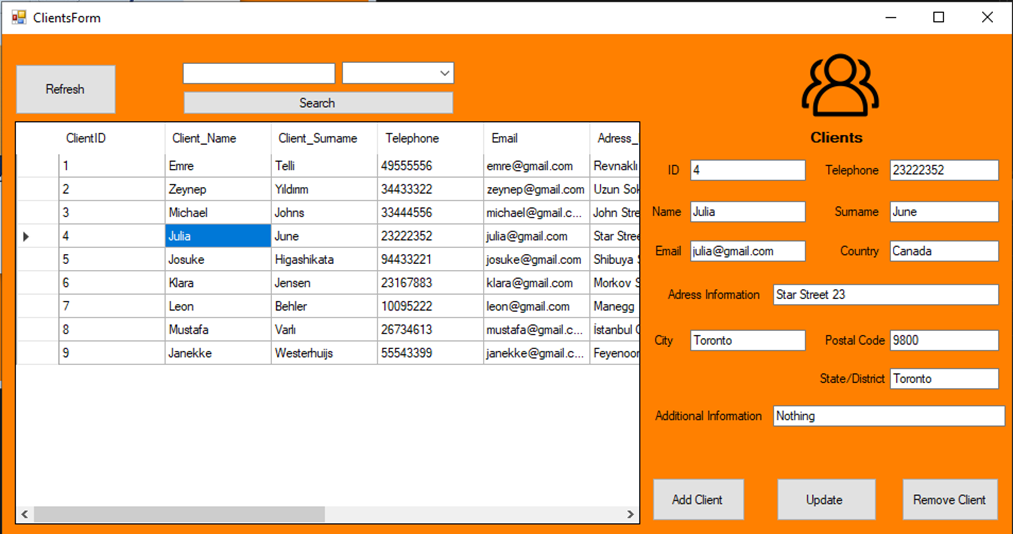Image resolution: width=1013 pixels, height=534 pixels.
Task: Select the row header of Julia's row
Action: (37, 236)
